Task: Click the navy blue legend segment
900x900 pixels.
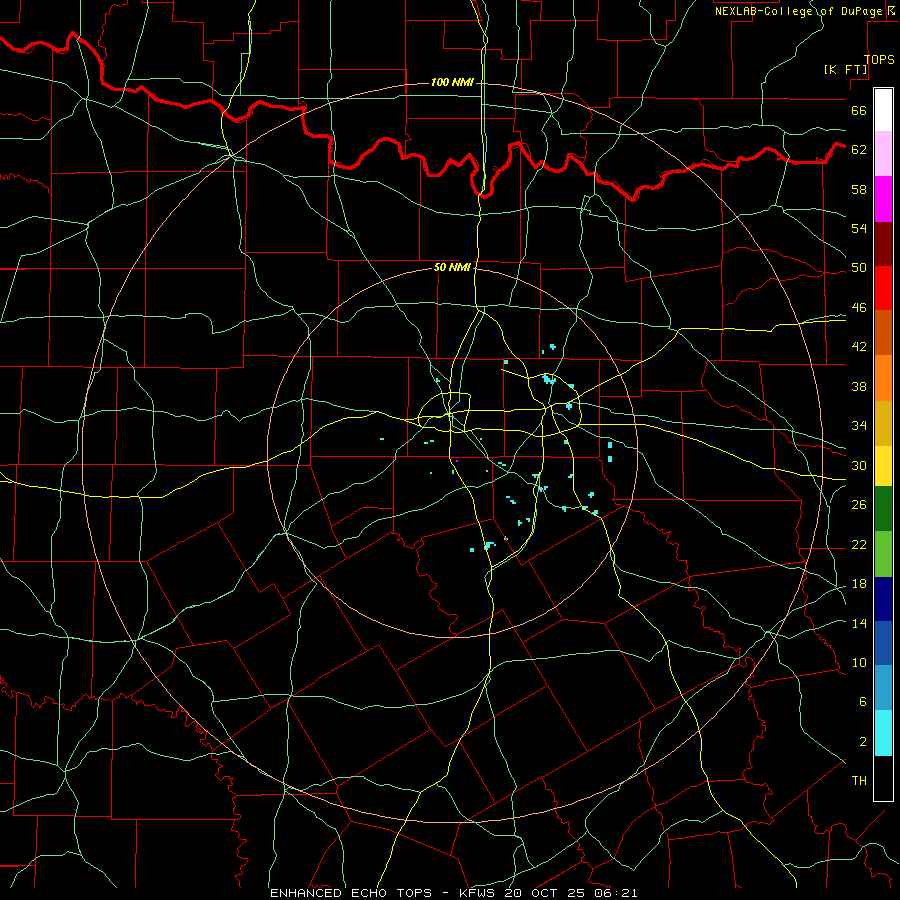Action: click(883, 599)
